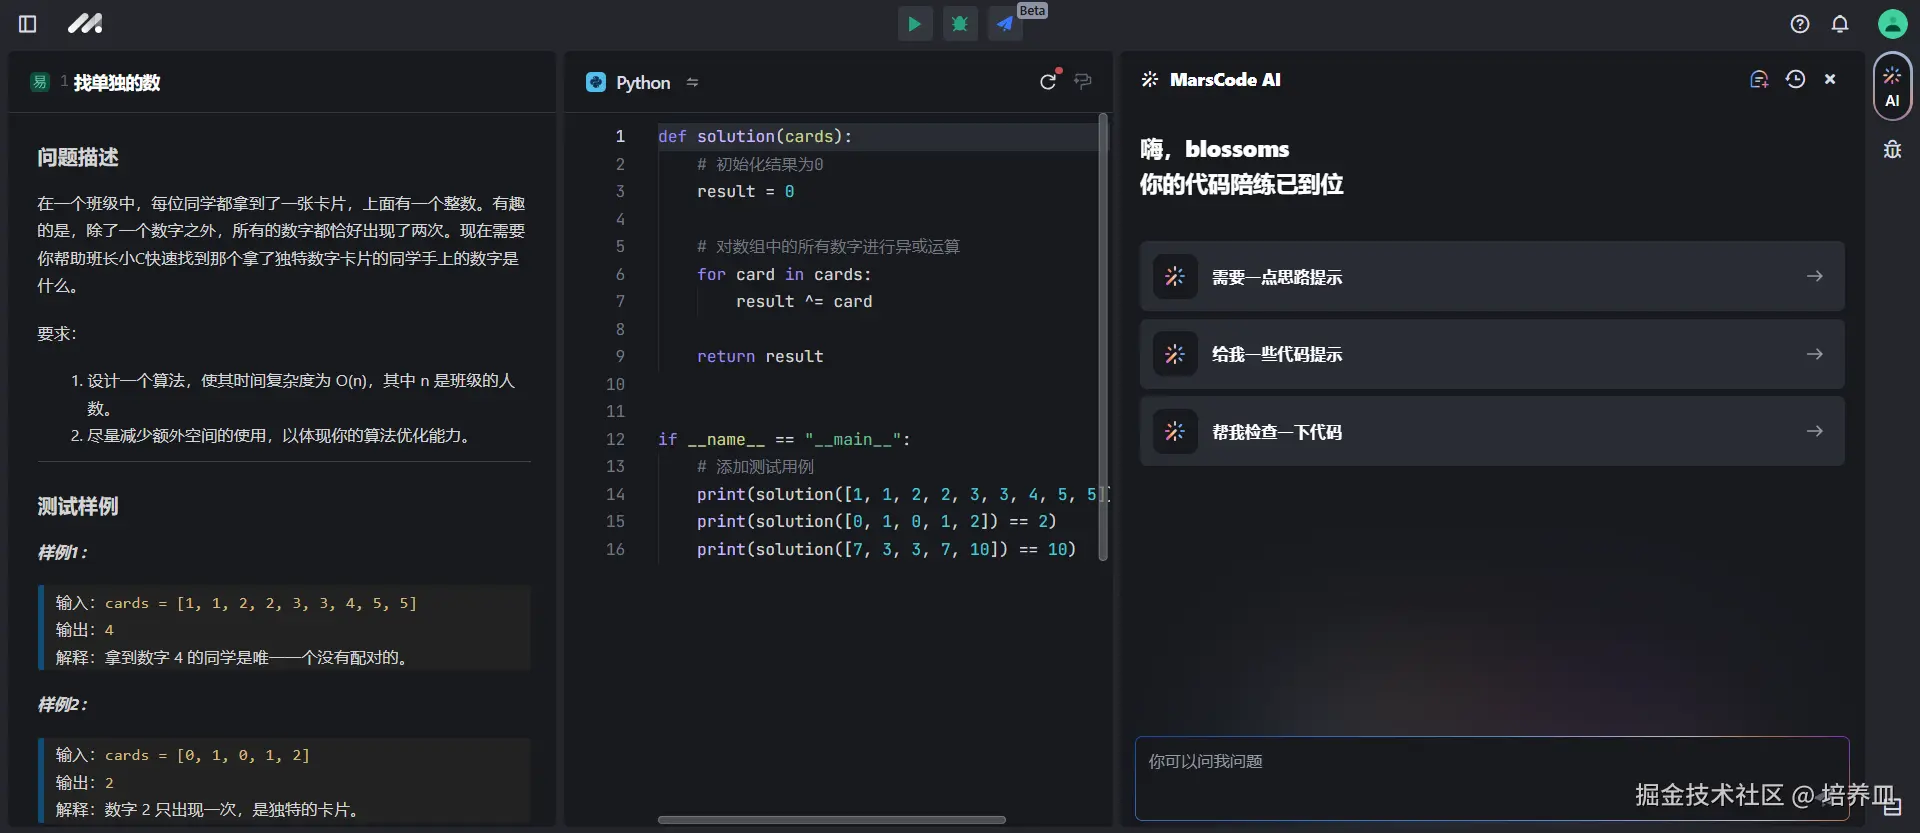The height and width of the screenshot is (833, 1920).
Task: Select the 给我一些代码提示 suggestion
Action: 1492,354
